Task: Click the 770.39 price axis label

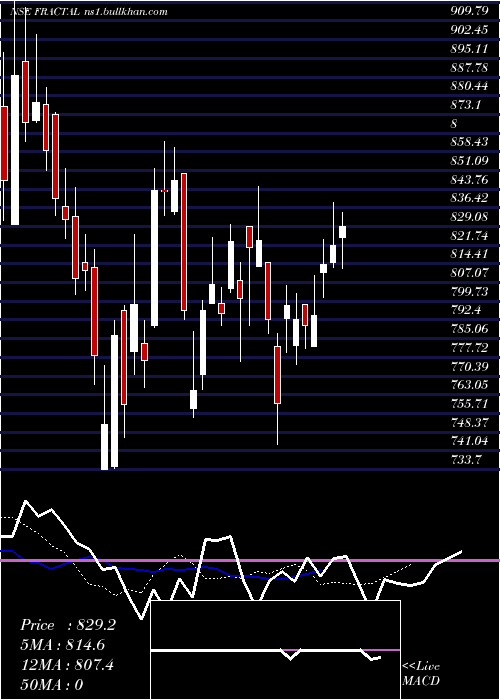Action: [469, 366]
